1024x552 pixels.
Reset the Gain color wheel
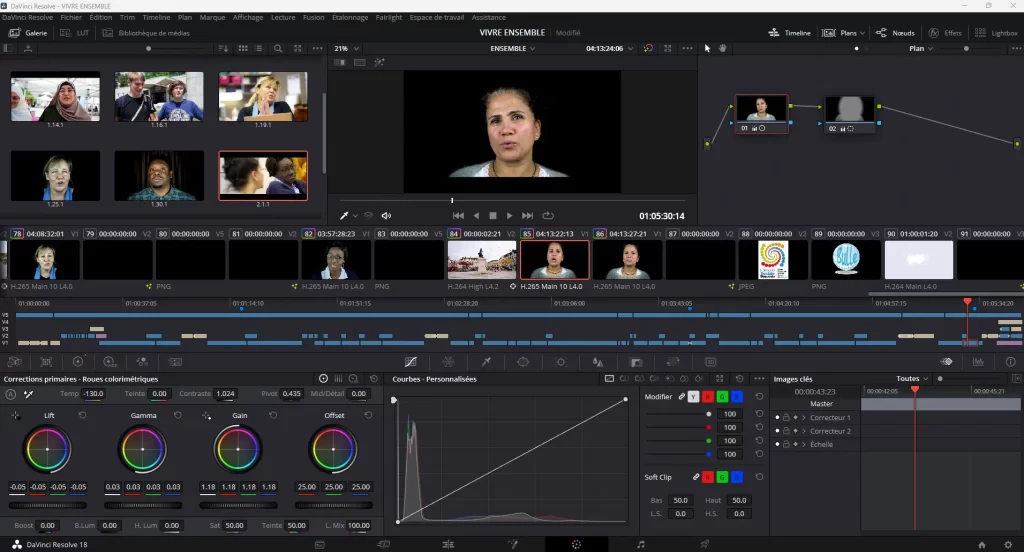pyautogui.click(x=273, y=415)
